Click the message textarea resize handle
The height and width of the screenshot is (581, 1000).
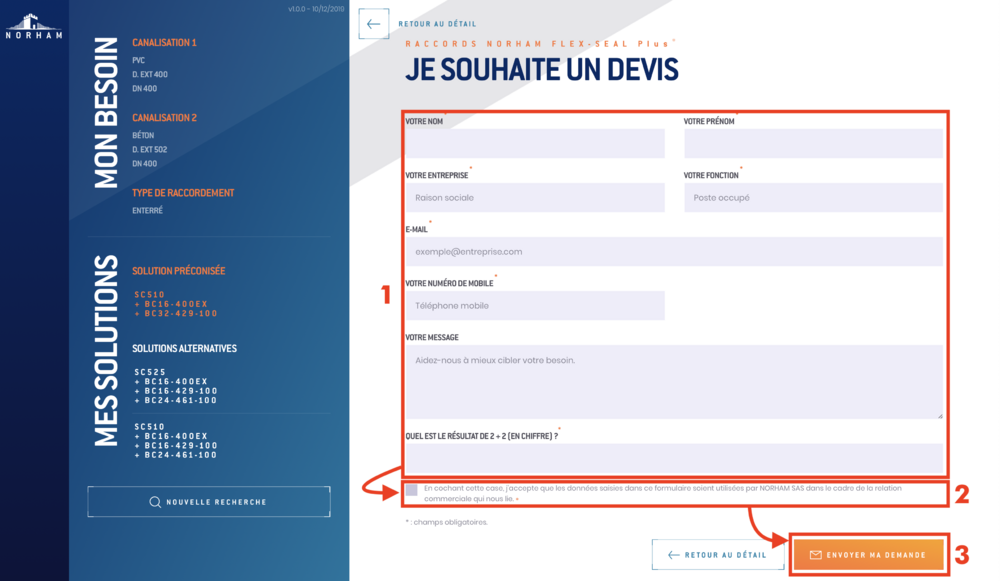[x=939, y=416]
